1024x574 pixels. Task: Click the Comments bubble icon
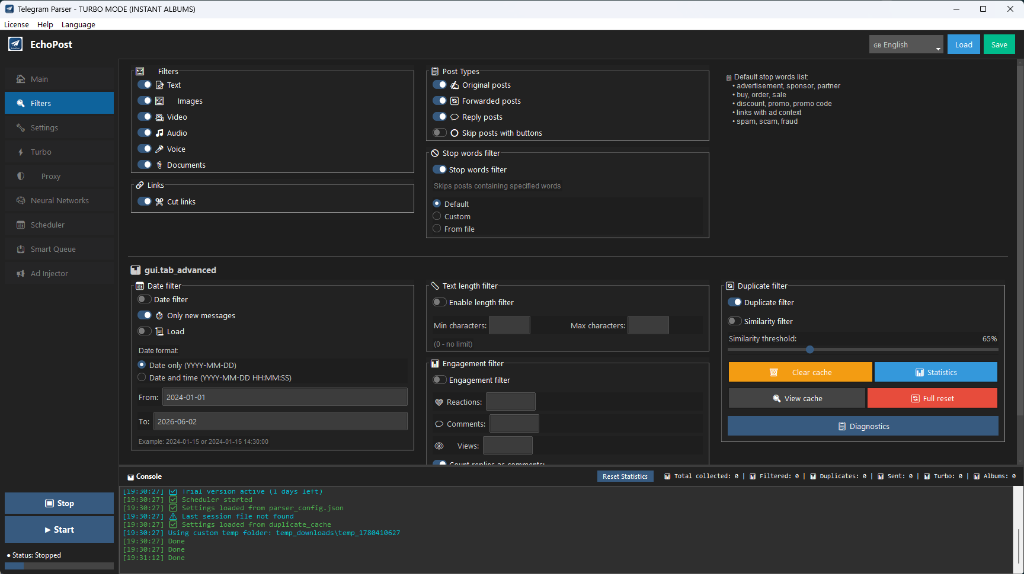pos(439,424)
